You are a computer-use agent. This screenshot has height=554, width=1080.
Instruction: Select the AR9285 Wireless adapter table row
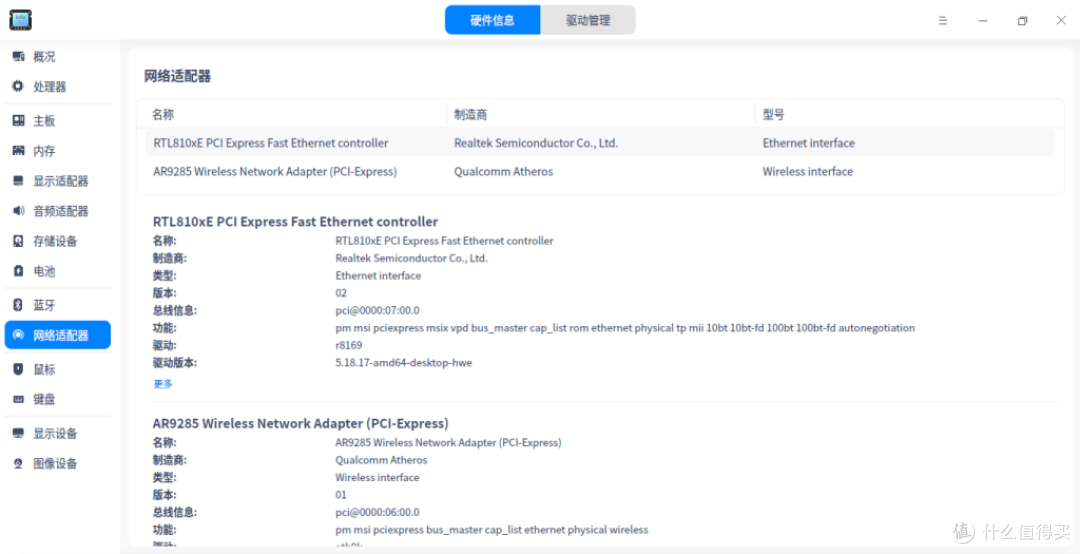[x=600, y=172]
